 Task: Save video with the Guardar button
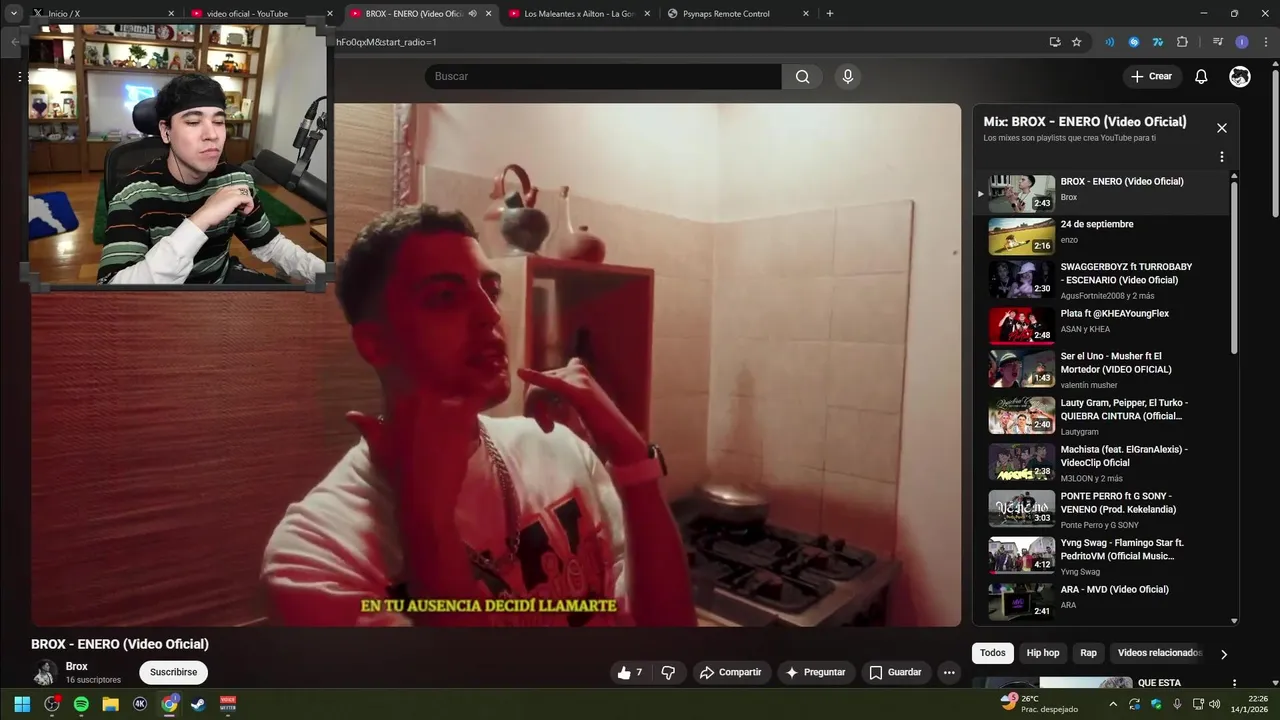pos(895,673)
